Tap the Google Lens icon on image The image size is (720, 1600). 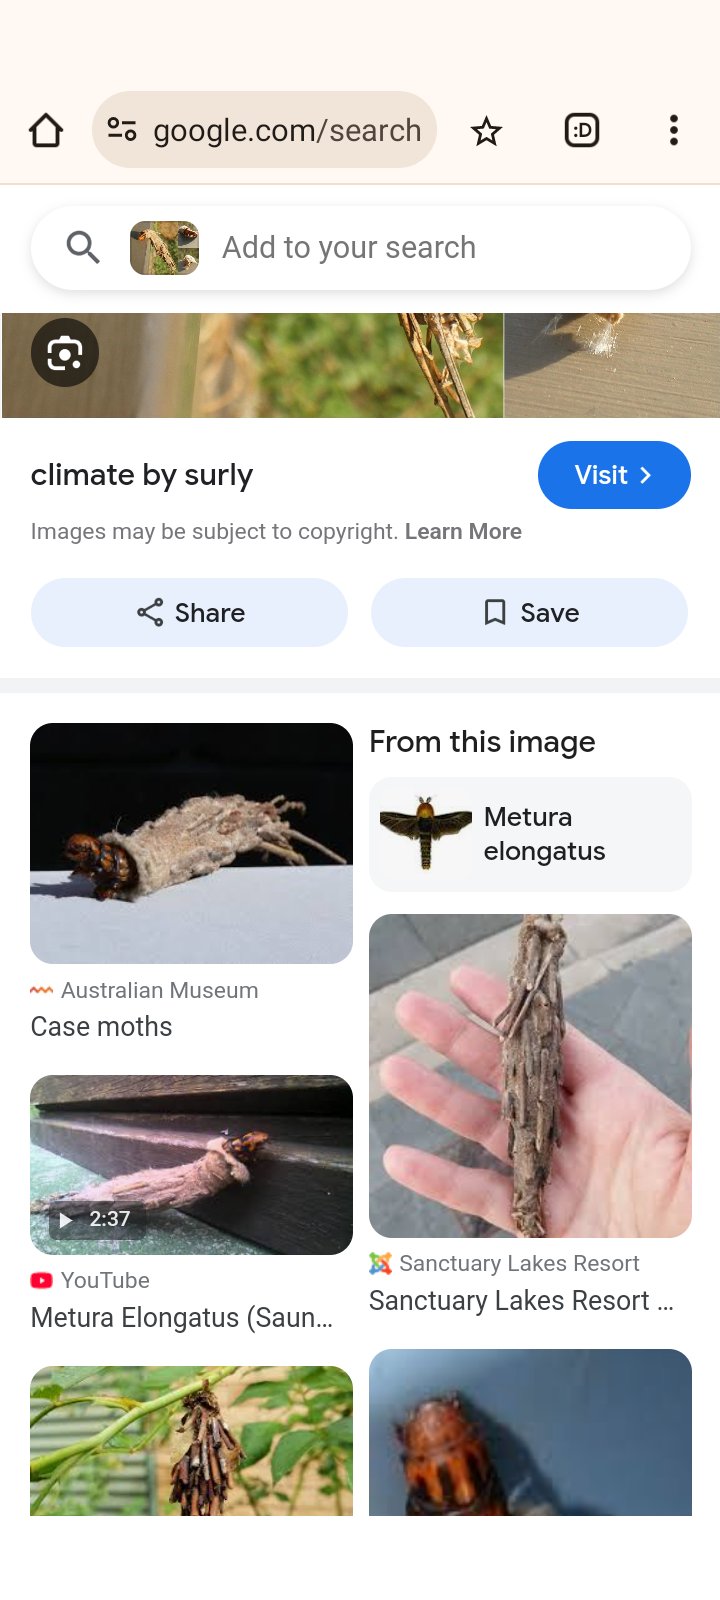click(65, 353)
